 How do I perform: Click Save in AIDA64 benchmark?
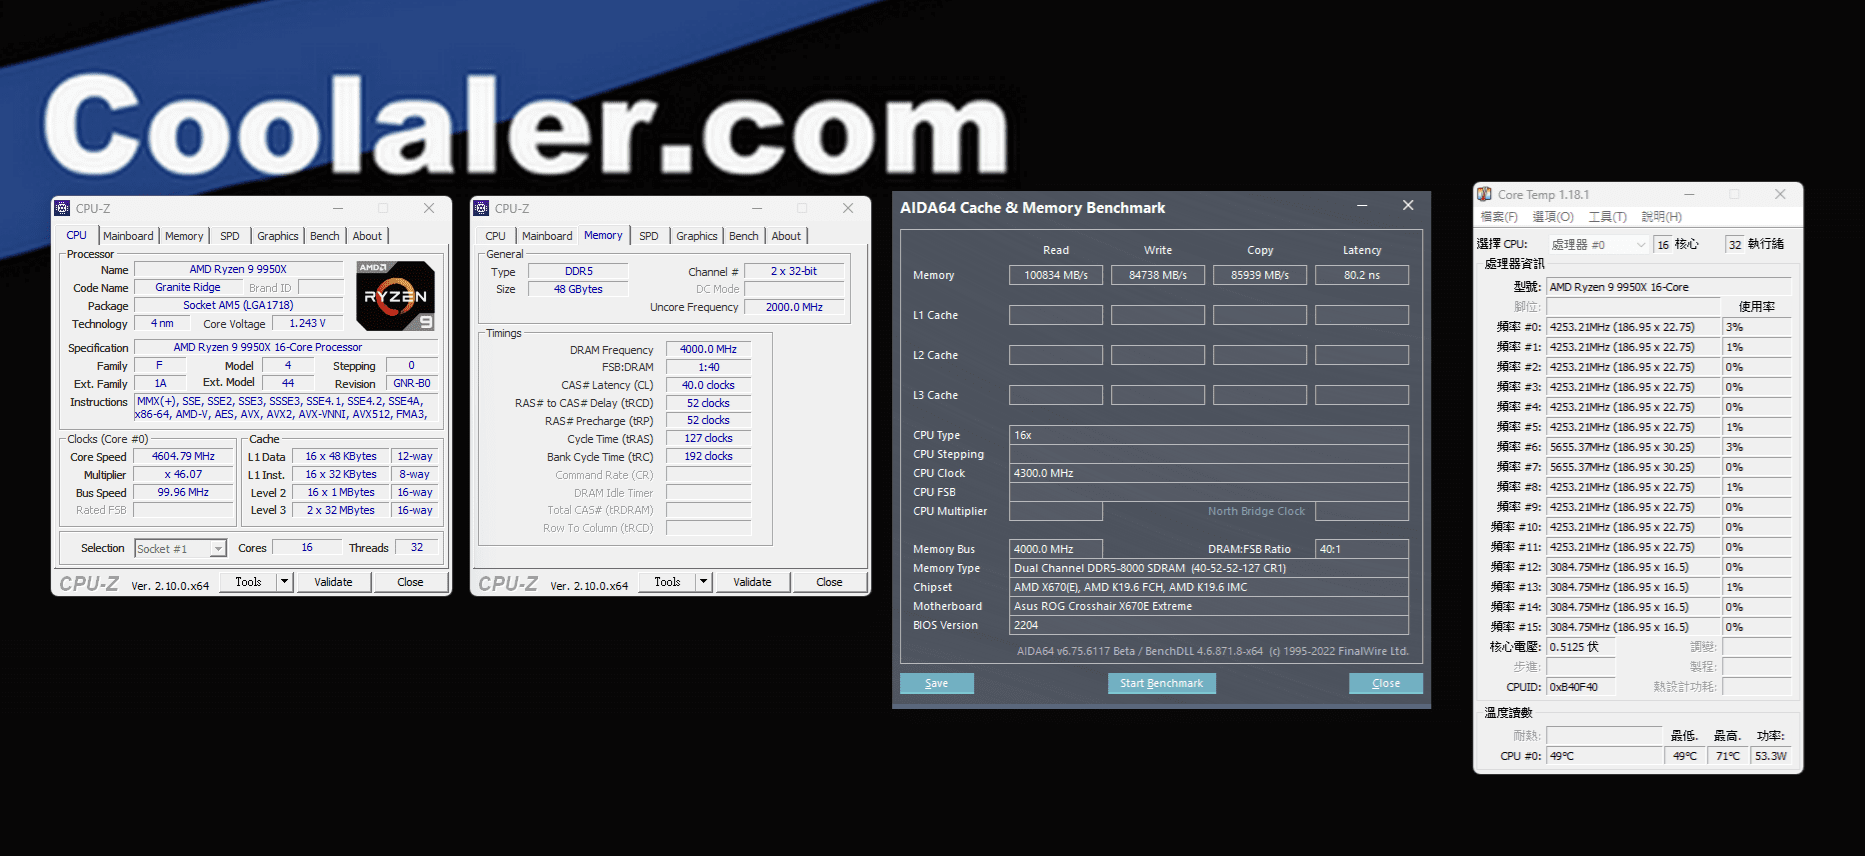tap(937, 683)
